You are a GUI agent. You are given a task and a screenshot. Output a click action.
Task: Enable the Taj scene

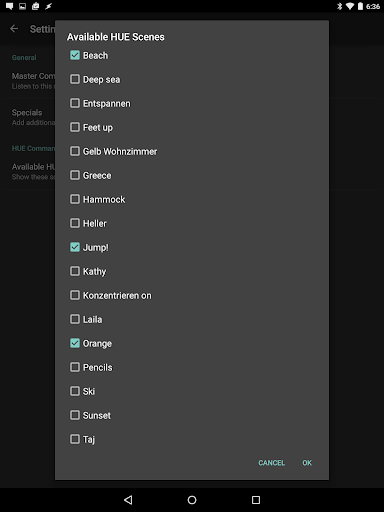(75, 439)
